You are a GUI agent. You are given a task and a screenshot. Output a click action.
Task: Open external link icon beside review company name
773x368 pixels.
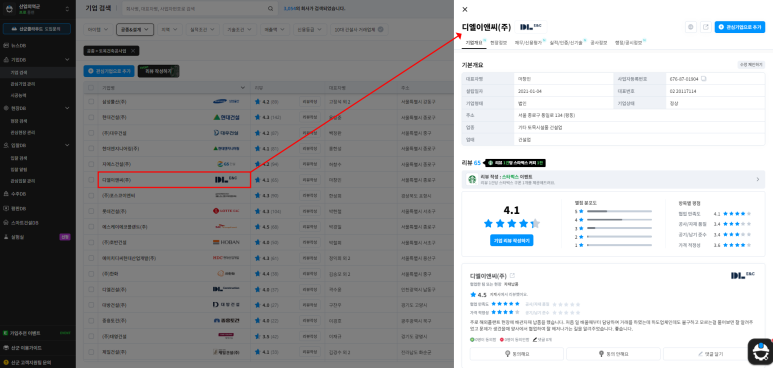pos(512,275)
